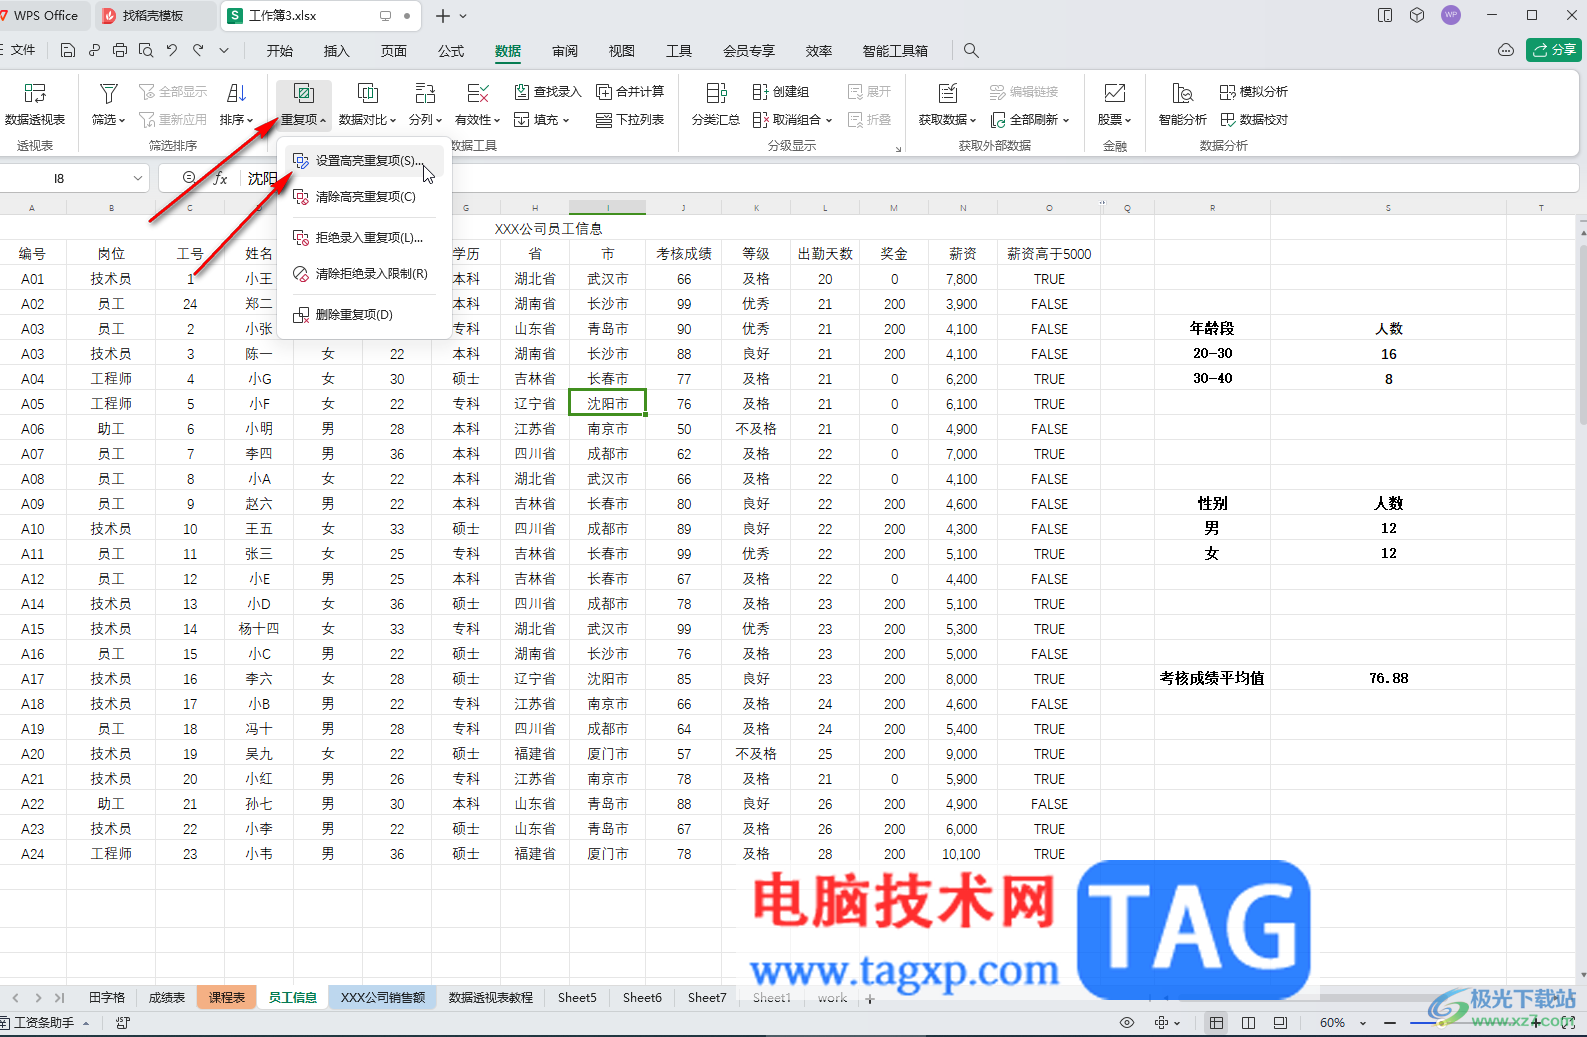The height and width of the screenshot is (1037, 1587).
Task: Select 清除高亮重复项 menu entry
Action: click(364, 197)
